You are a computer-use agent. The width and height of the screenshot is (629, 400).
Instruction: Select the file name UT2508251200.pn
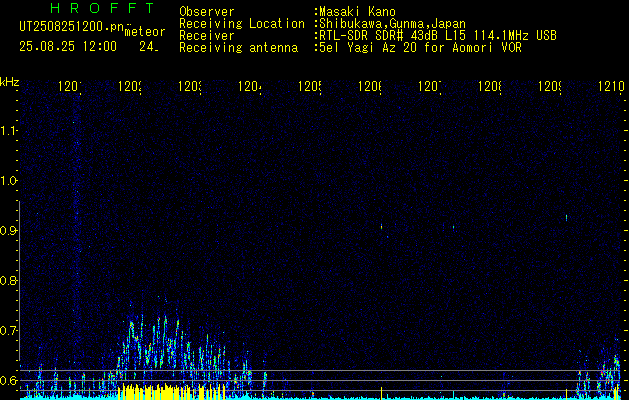[x=71, y=26]
